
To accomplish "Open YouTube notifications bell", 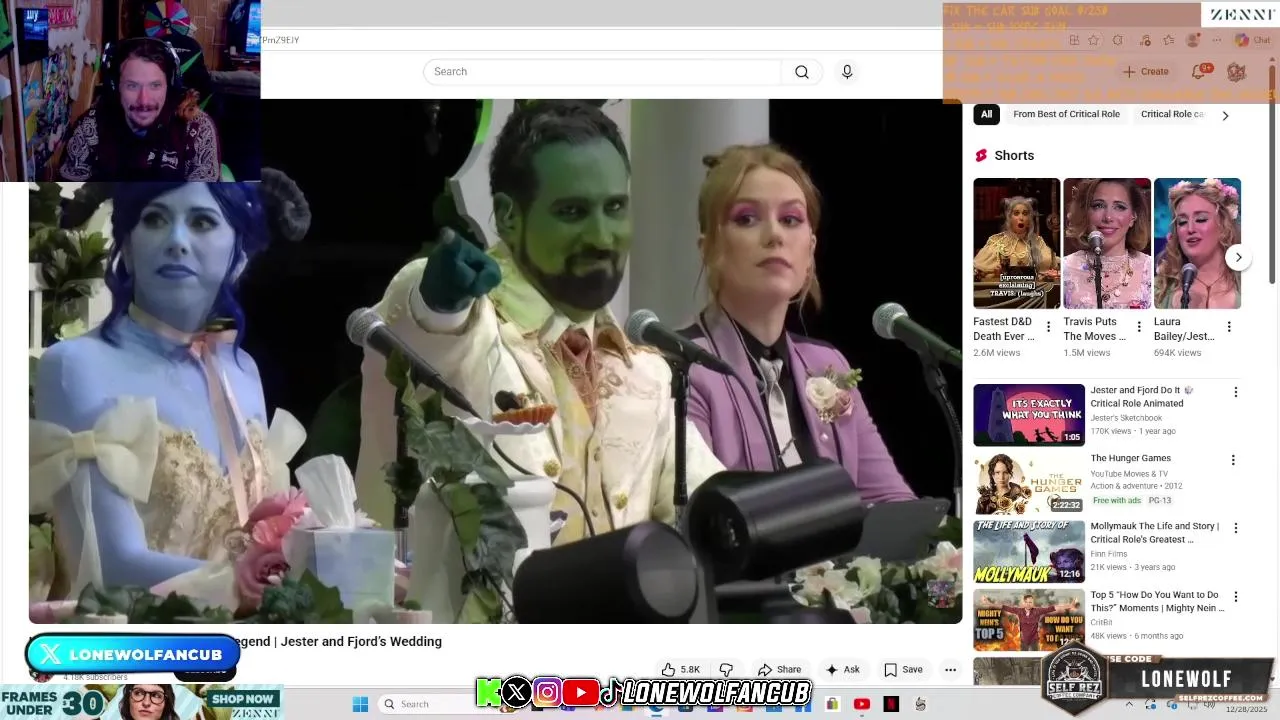I will (1199, 72).
